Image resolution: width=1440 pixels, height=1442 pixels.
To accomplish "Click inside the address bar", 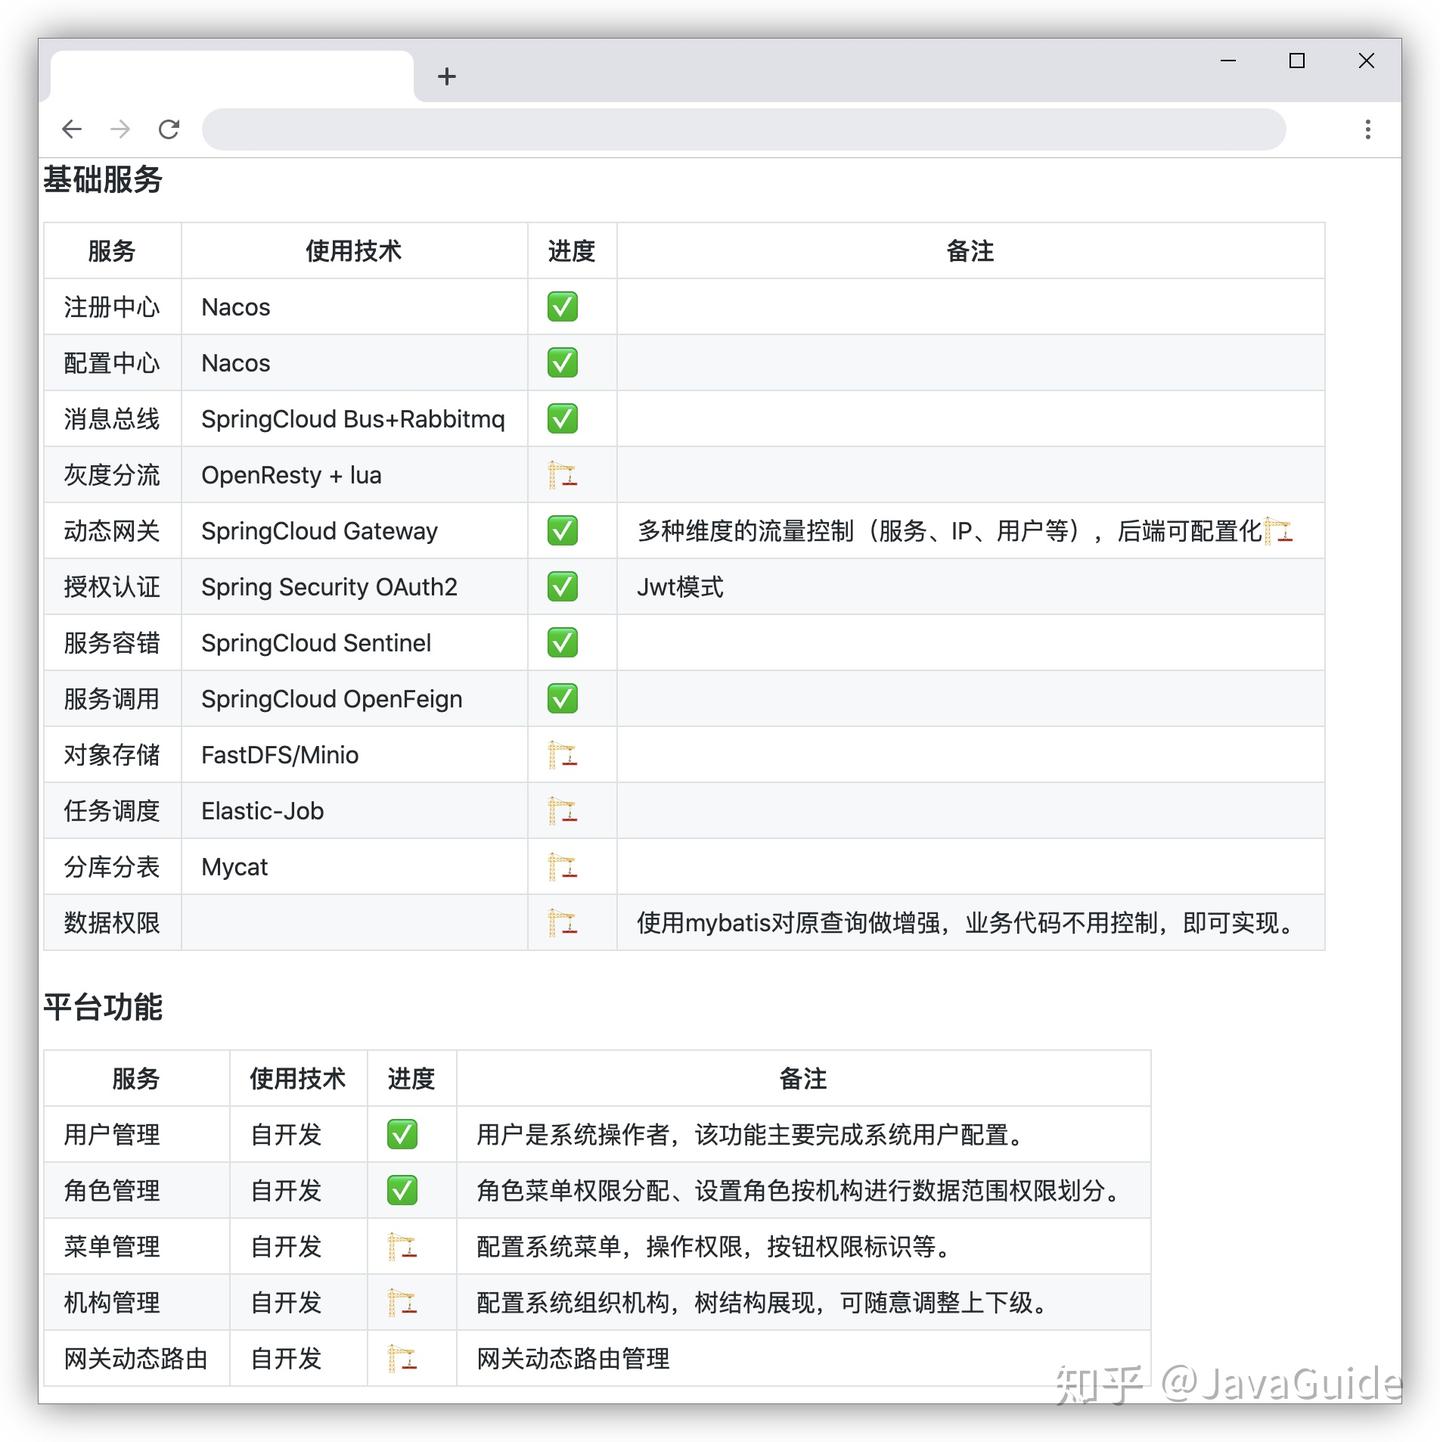I will pos(744,129).
